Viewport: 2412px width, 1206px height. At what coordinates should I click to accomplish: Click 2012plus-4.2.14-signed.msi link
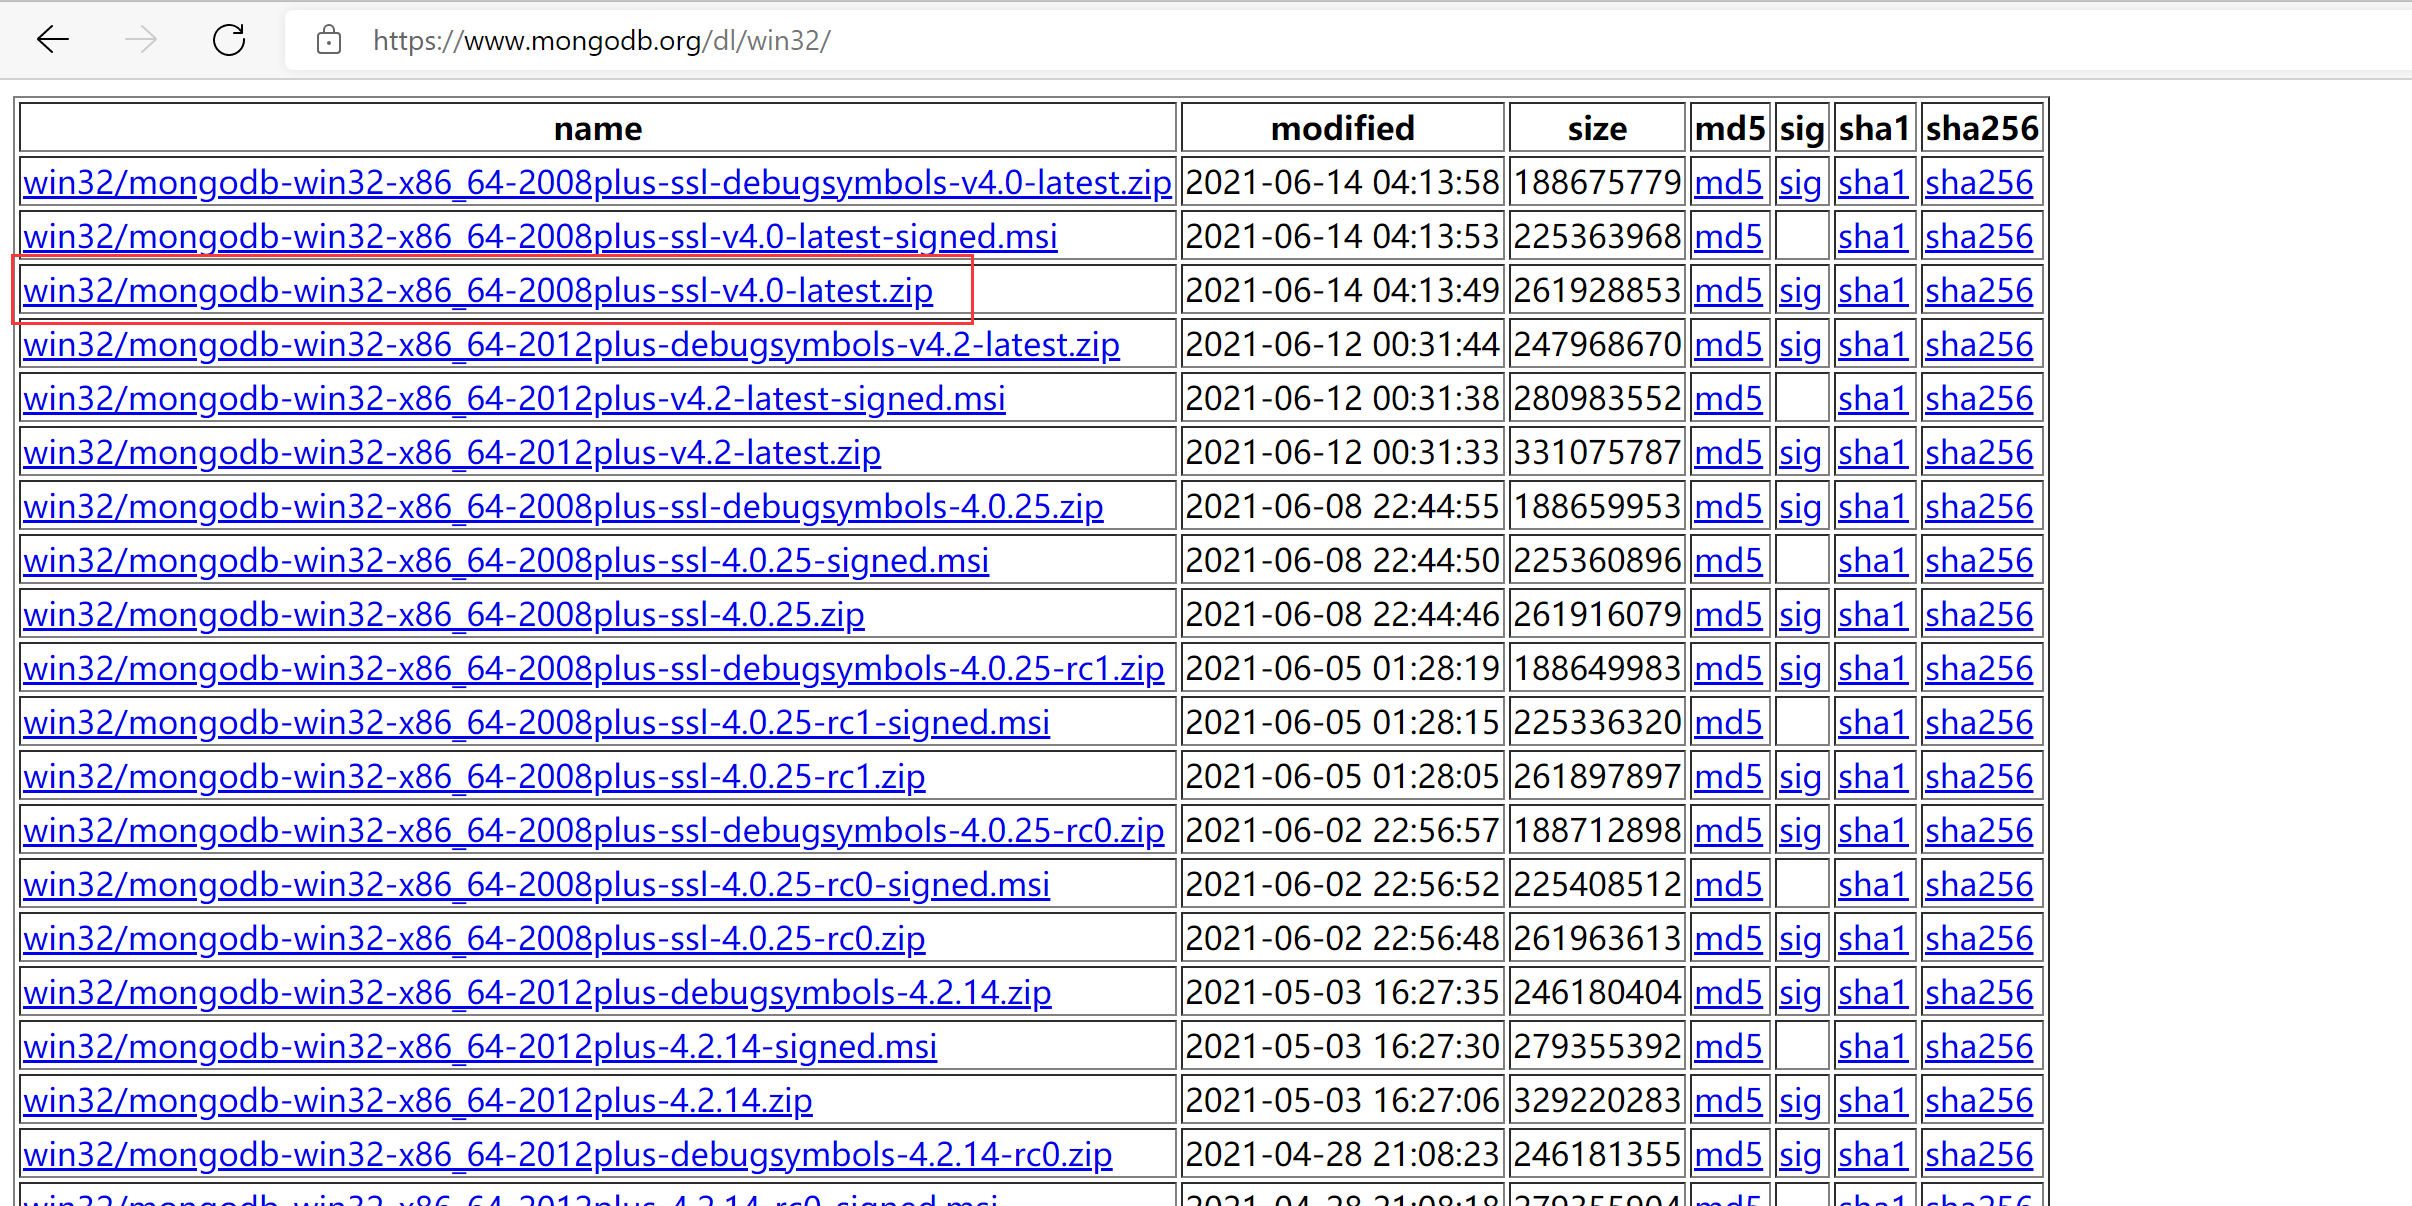click(x=480, y=1047)
